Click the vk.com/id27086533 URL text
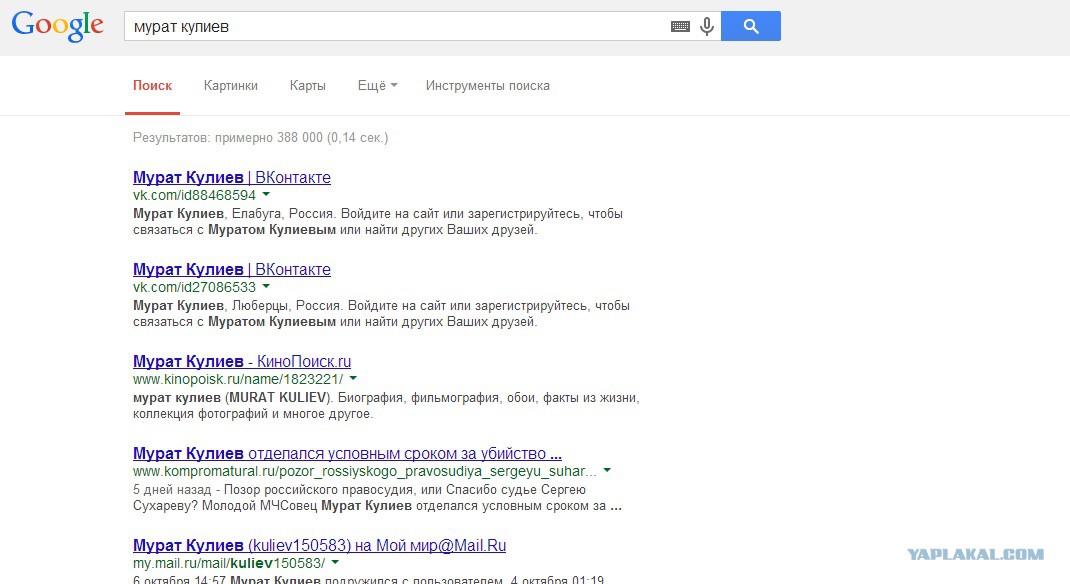Screen dimensions: 1070x584 pyautogui.click(x=194, y=287)
